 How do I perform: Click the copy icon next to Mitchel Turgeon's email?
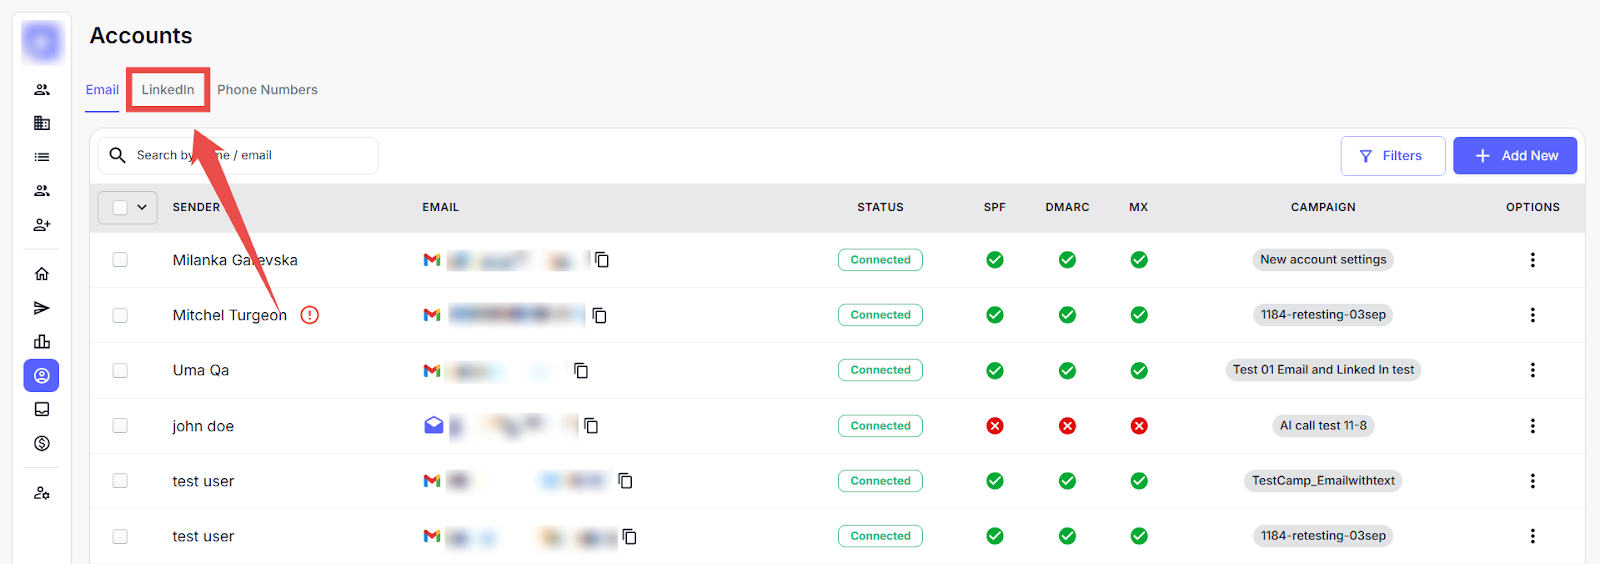[x=600, y=315]
